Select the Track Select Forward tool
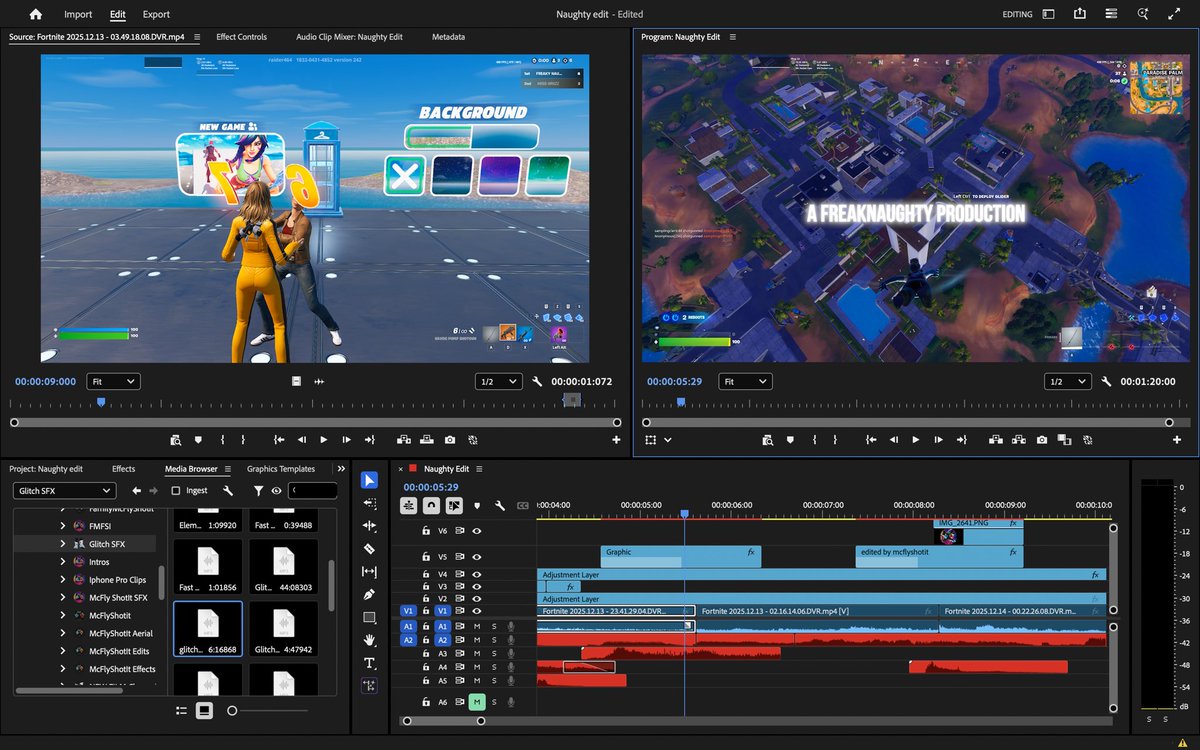 (369, 504)
